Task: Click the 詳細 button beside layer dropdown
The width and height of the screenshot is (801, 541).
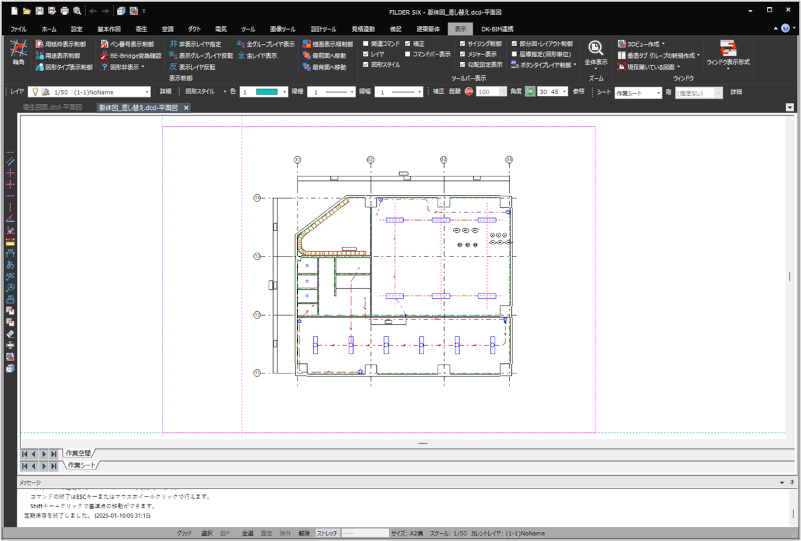Action: point(165,91)
